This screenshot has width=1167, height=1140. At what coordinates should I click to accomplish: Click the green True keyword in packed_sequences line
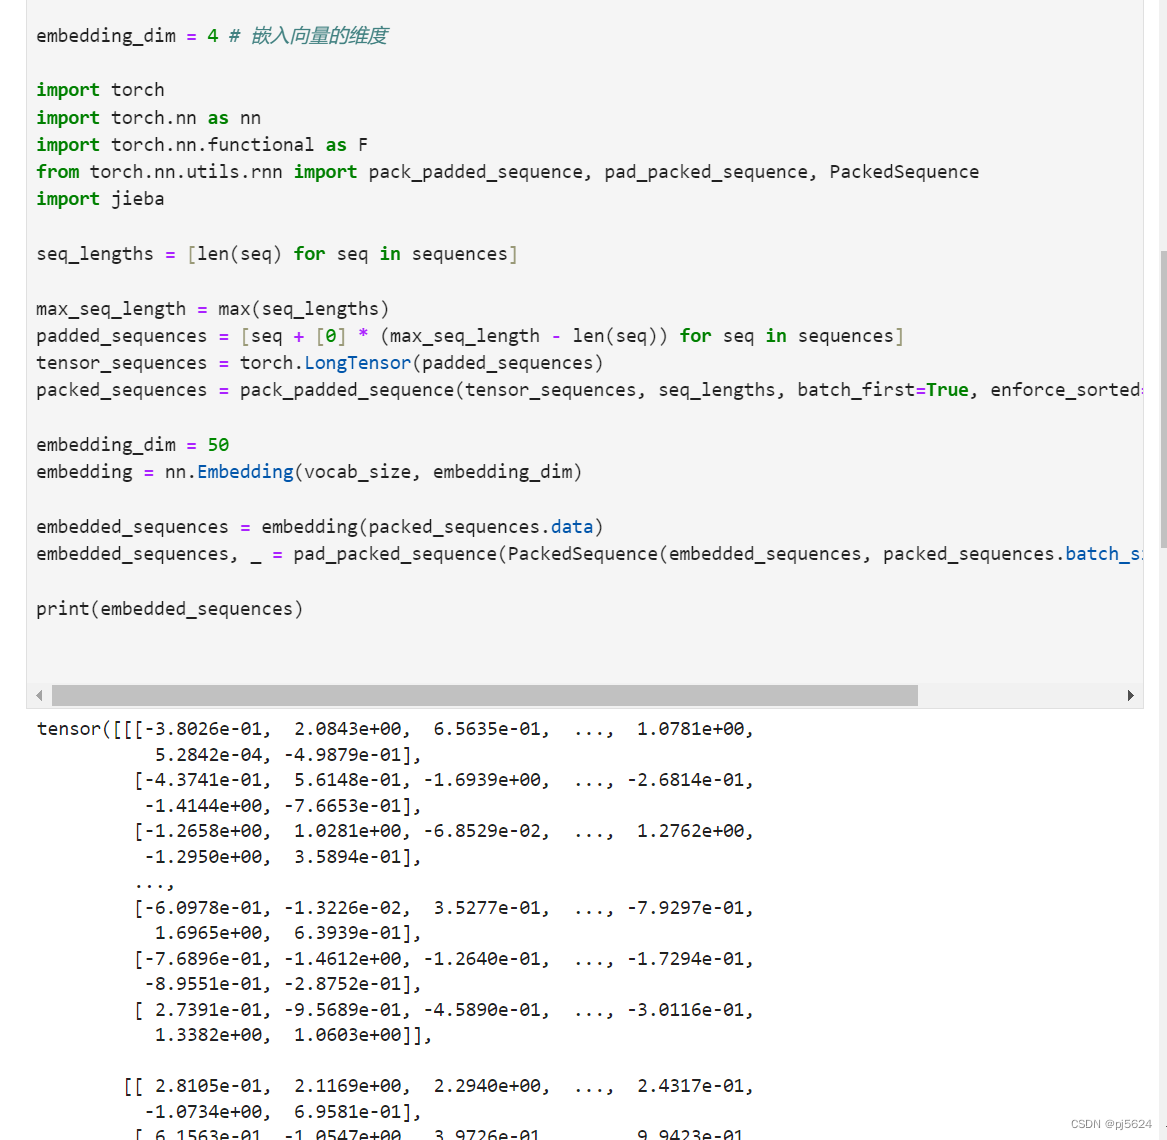pyautogui.click(x=946, y=389)
